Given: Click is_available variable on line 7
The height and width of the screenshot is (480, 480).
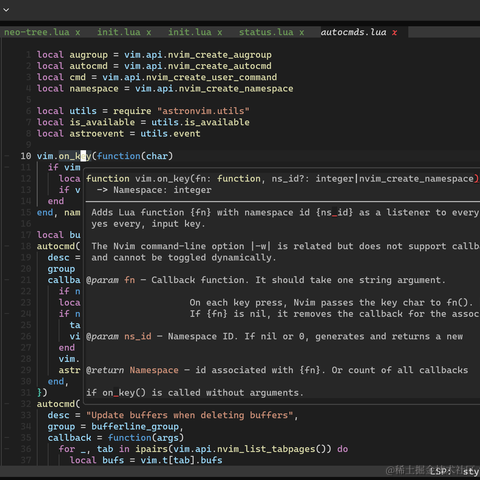Looking at the screenshot, I should [x=102, y=122].
